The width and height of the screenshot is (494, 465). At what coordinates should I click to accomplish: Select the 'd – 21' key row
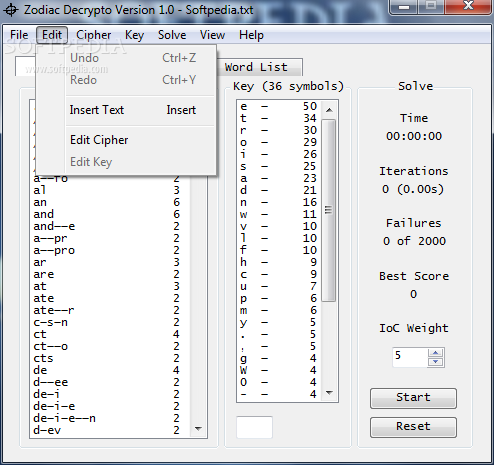[279, 190]
